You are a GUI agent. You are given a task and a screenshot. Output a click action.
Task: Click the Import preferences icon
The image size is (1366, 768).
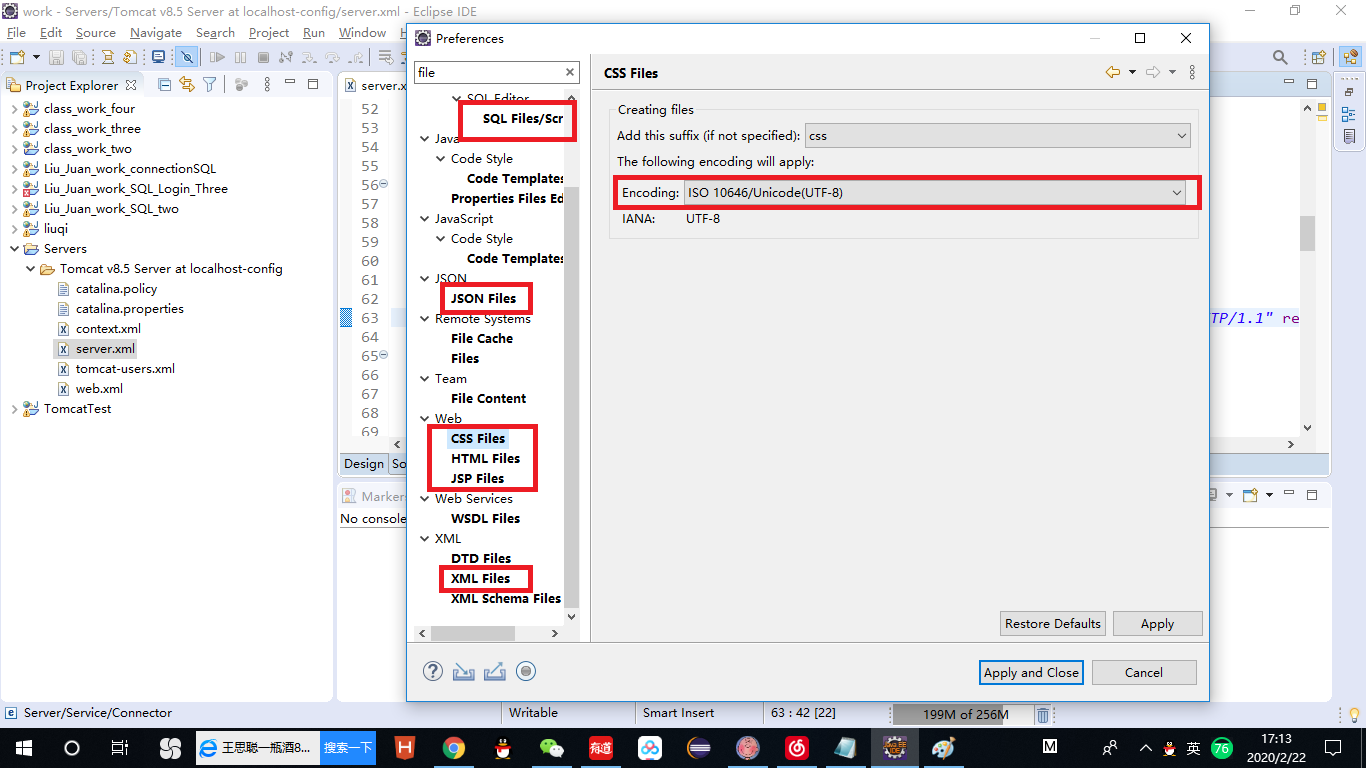tap(463, 671)
